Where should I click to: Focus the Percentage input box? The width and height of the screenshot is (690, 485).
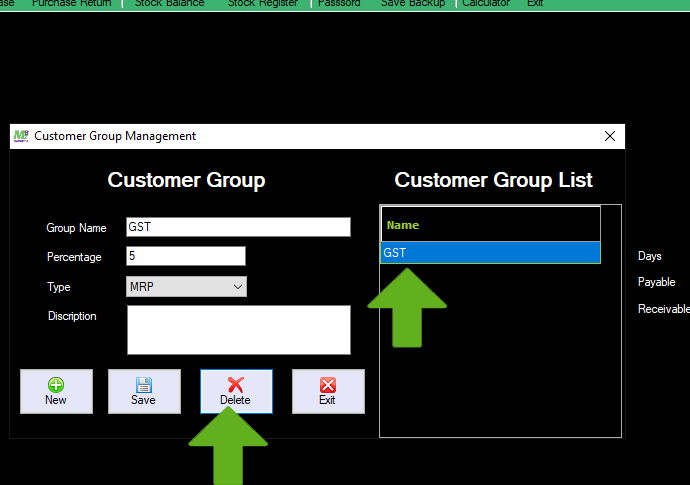coord(185,257)
